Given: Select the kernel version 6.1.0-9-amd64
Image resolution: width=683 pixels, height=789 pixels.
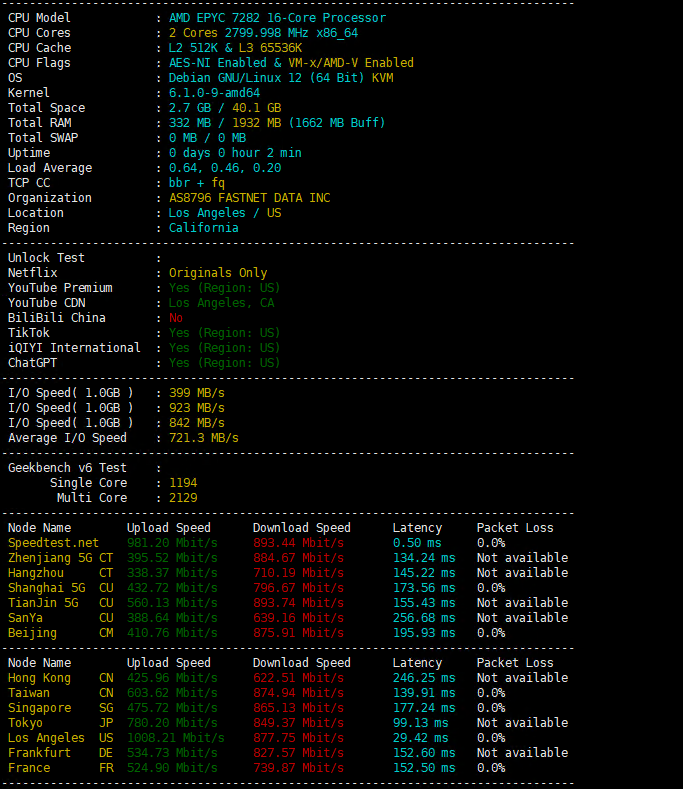Looking at the screenshot, I should tap(215, 93).
